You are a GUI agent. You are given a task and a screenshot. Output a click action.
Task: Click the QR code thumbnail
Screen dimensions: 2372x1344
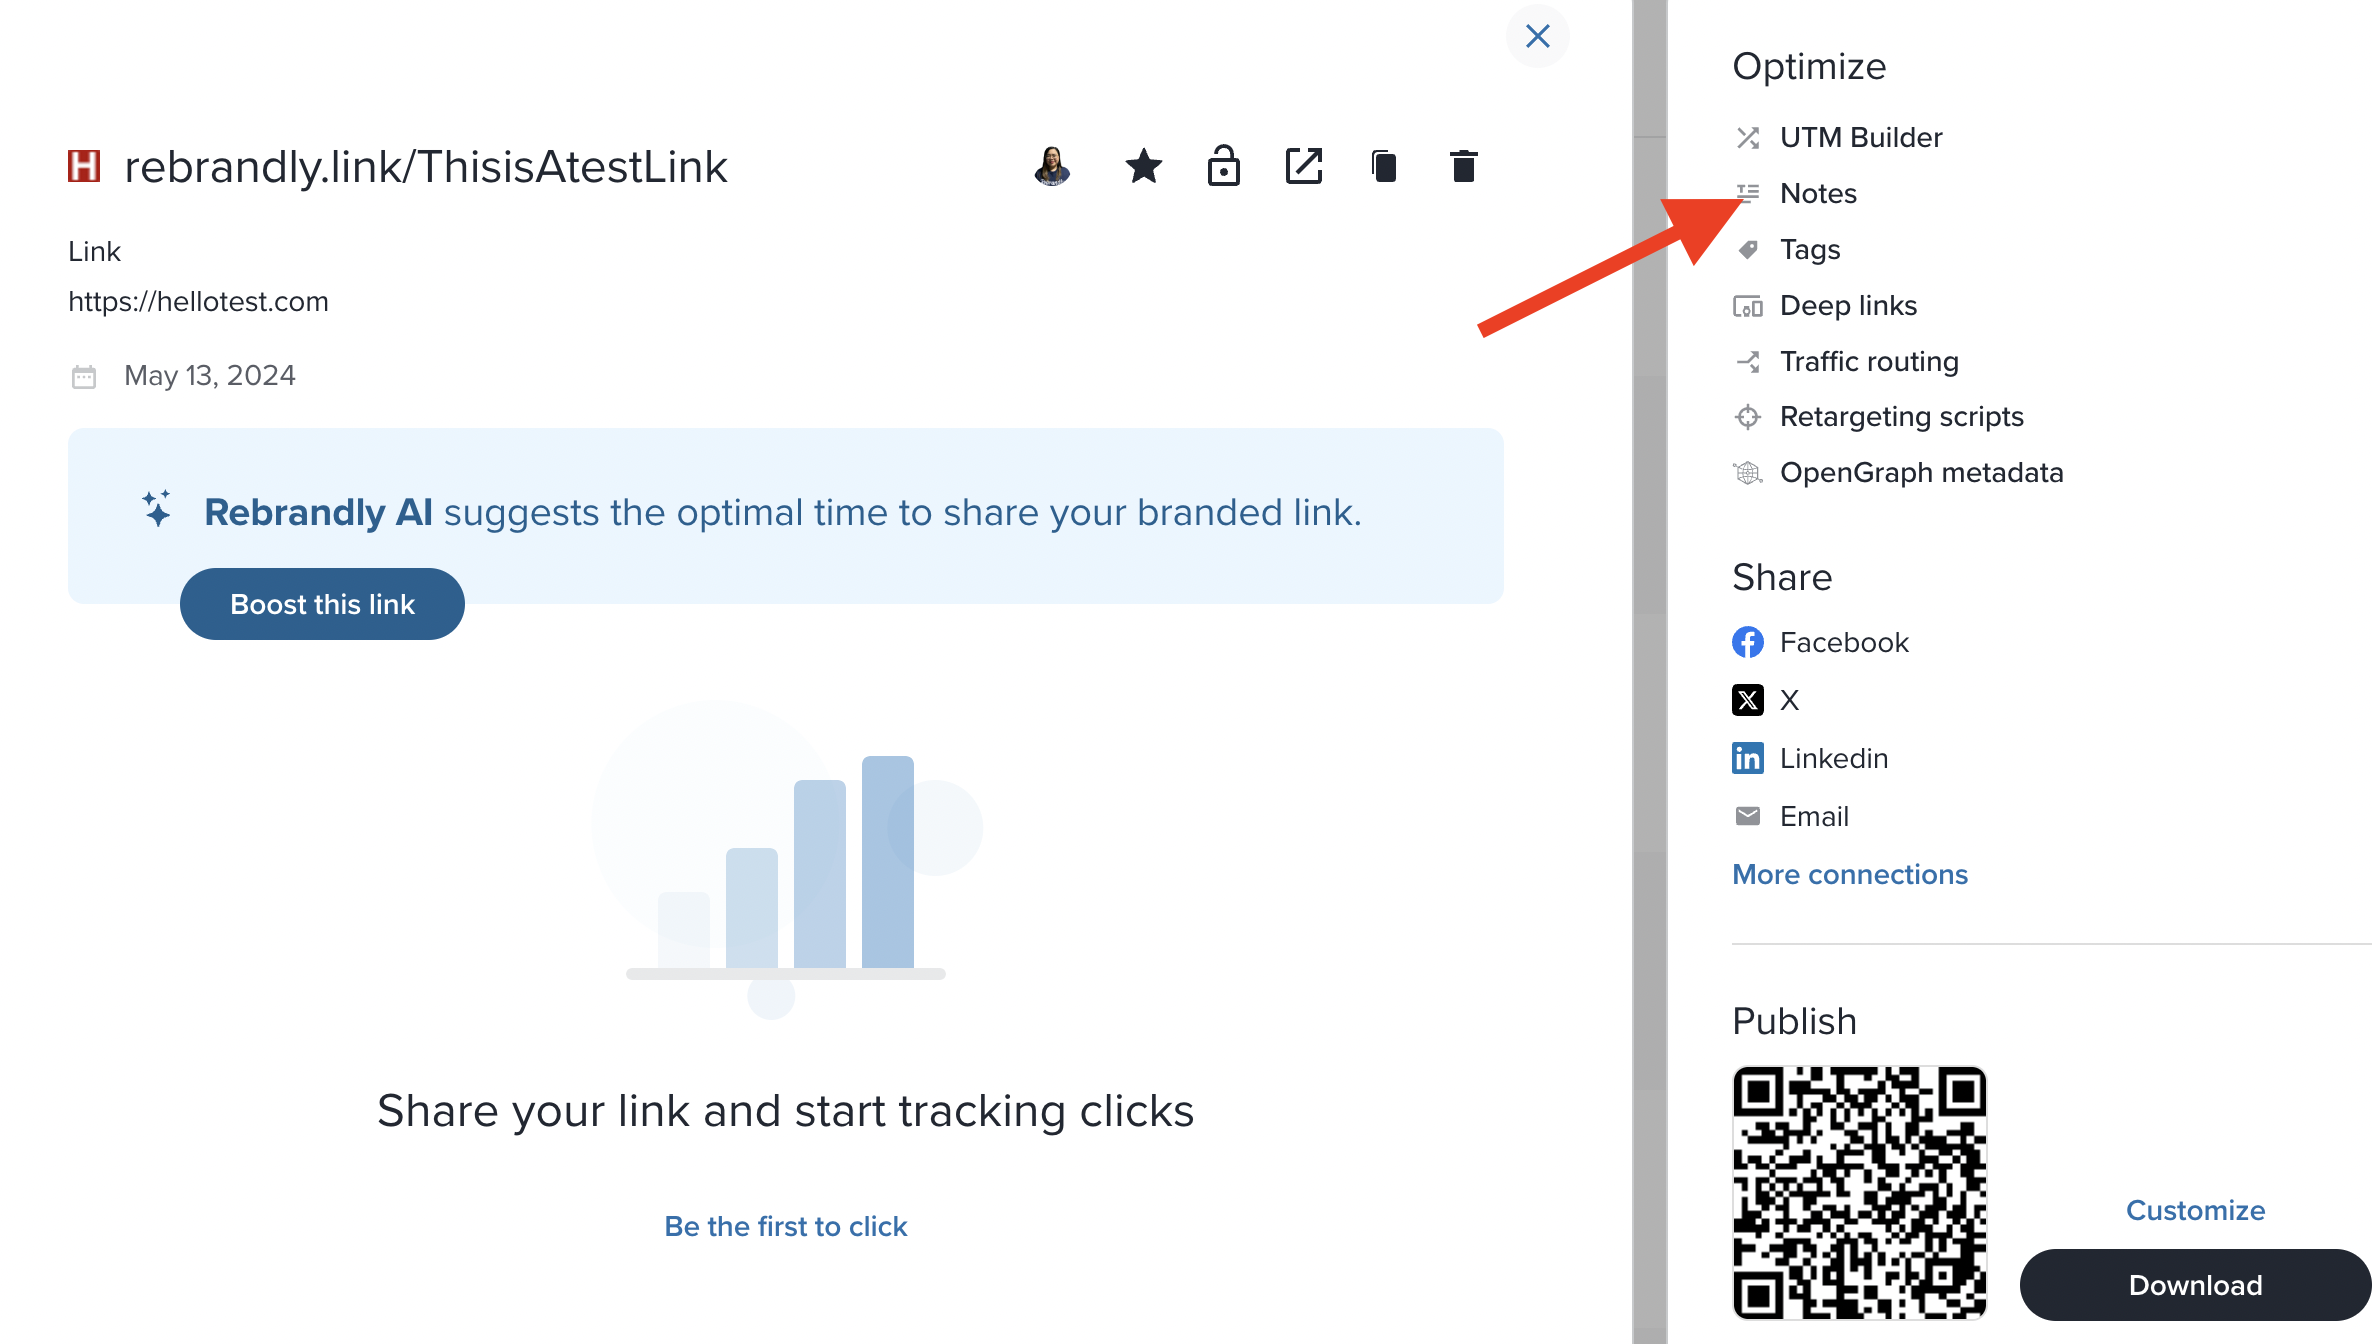click(1860, 1193)
